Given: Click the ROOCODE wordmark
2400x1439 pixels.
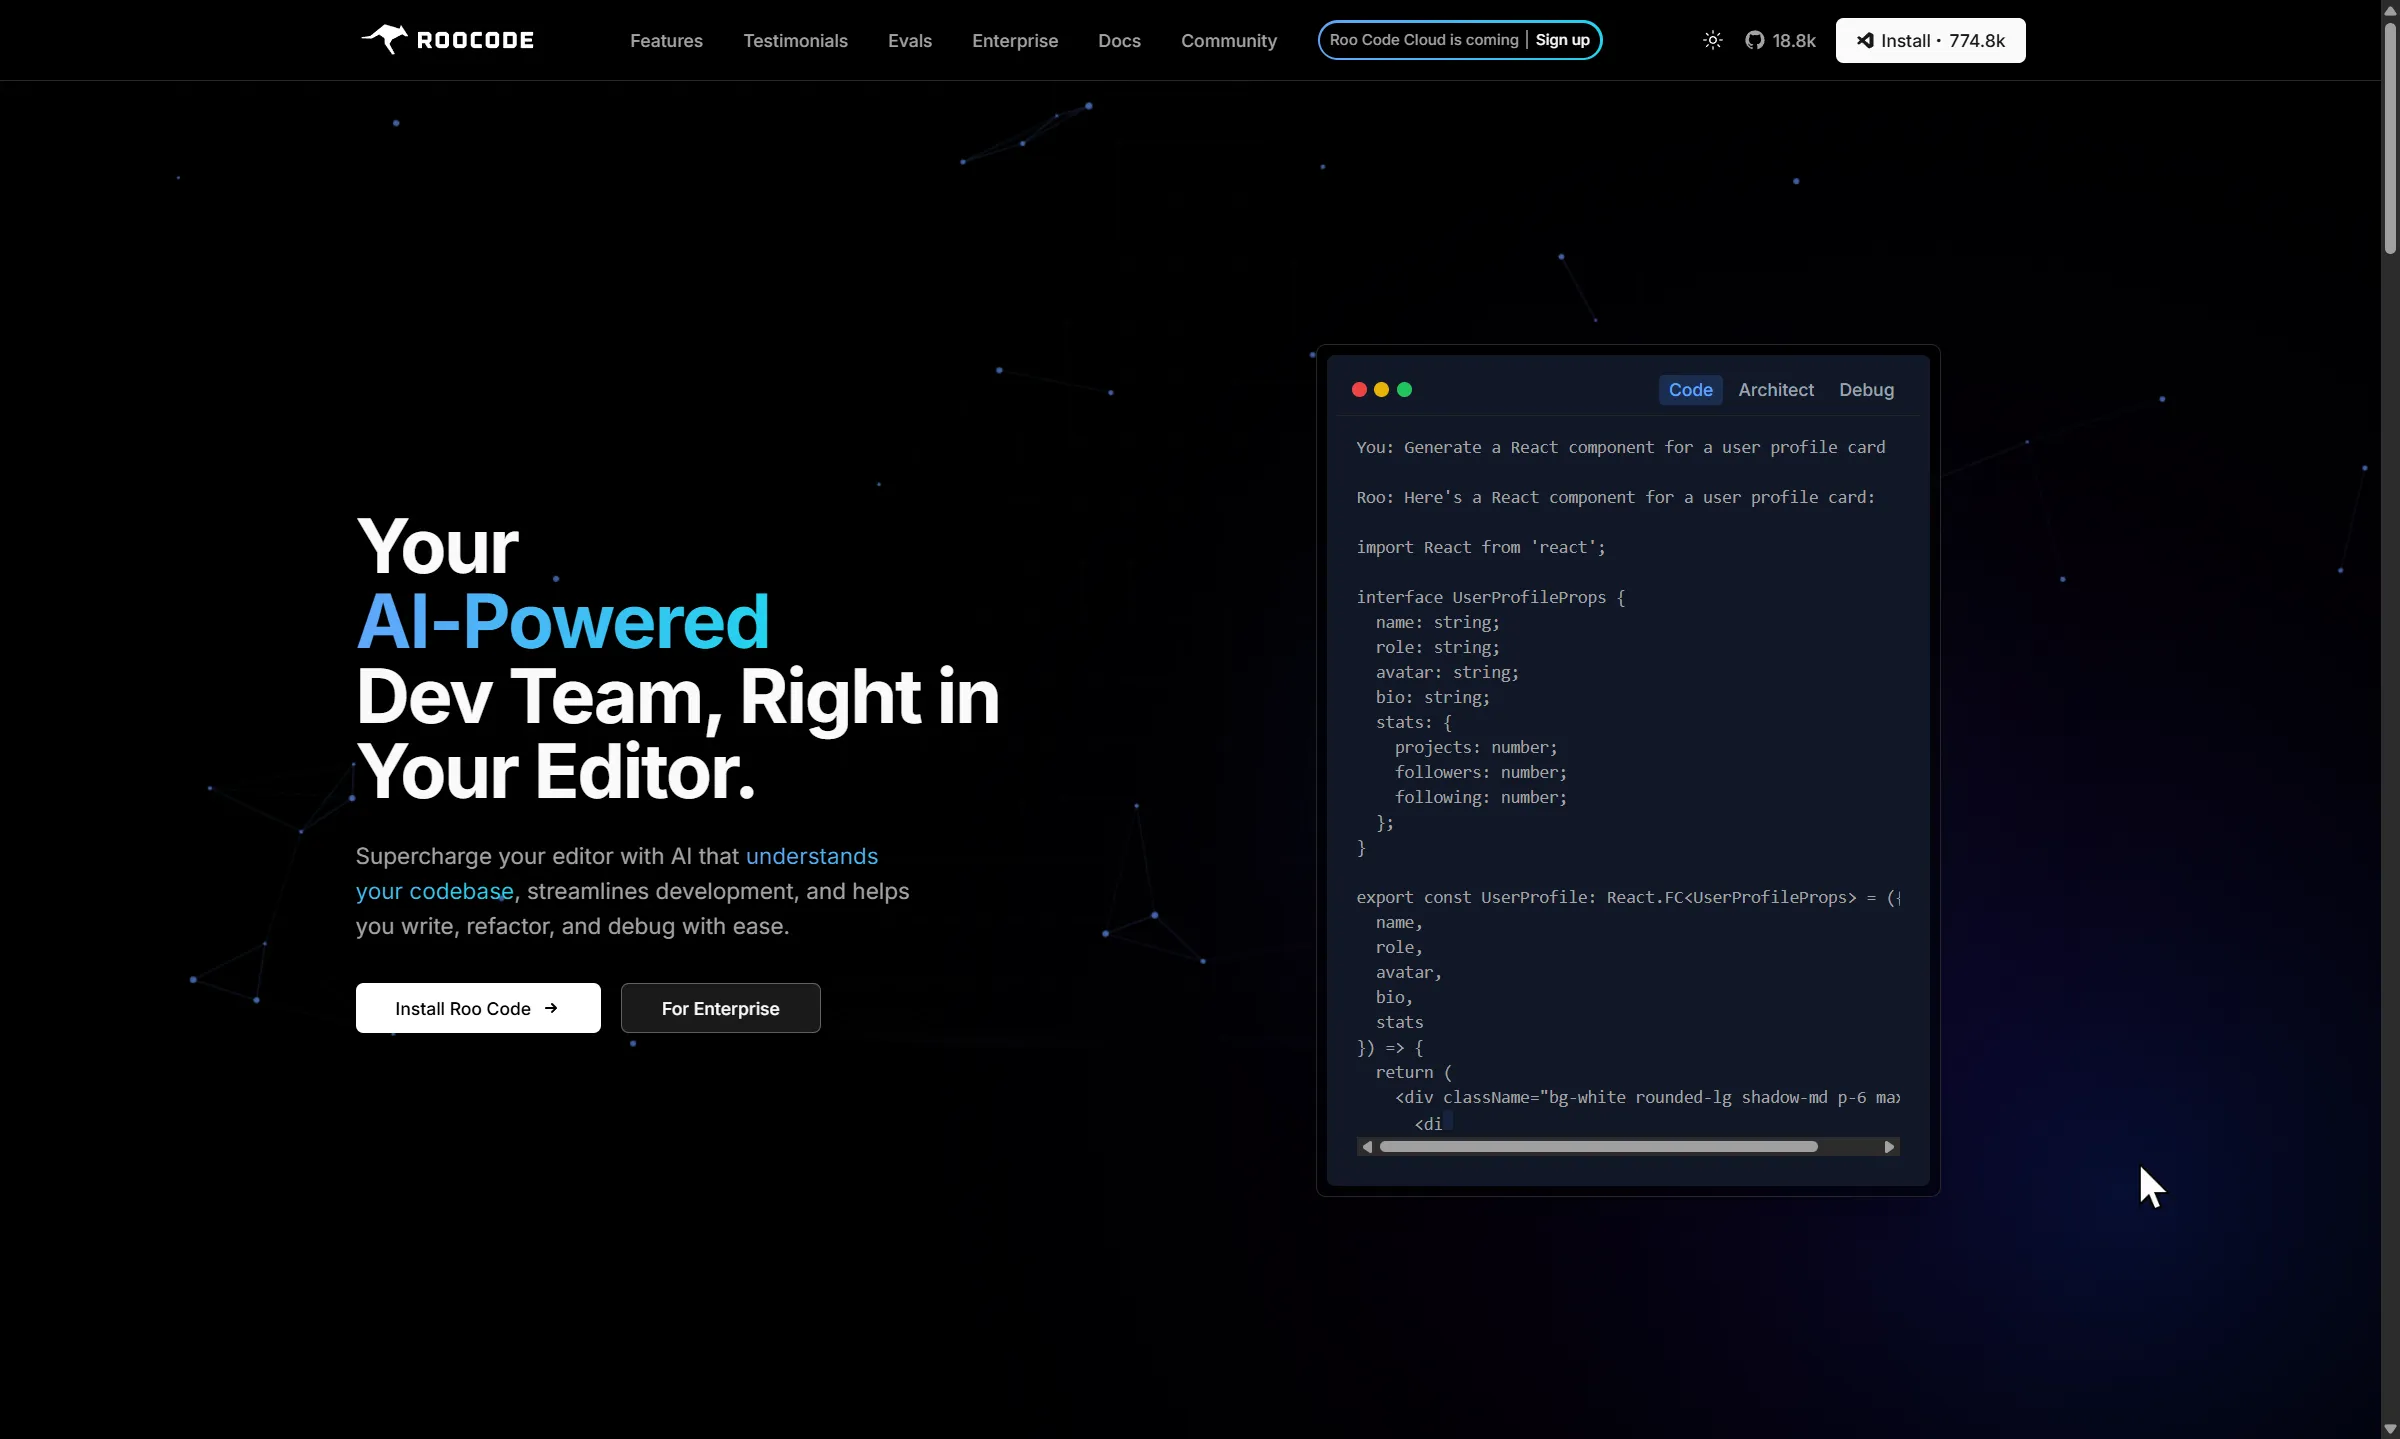Looking at the screenshot, I should tap(475, 40).
